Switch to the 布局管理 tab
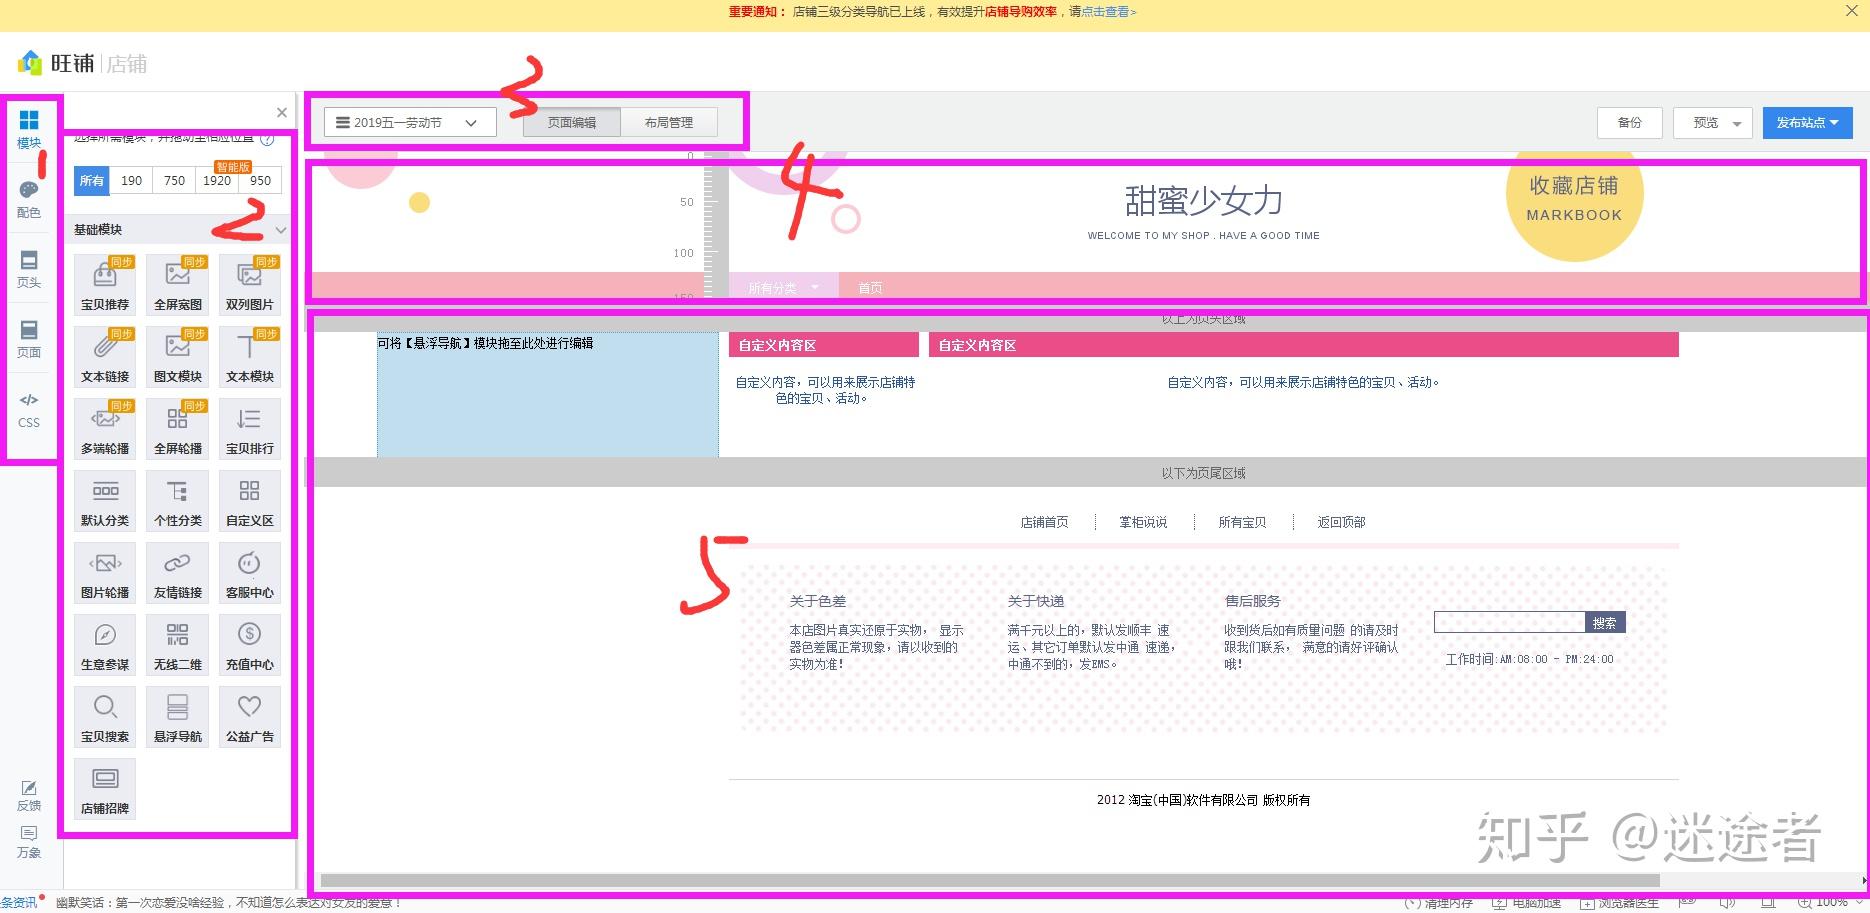 (x=670, y=122)
